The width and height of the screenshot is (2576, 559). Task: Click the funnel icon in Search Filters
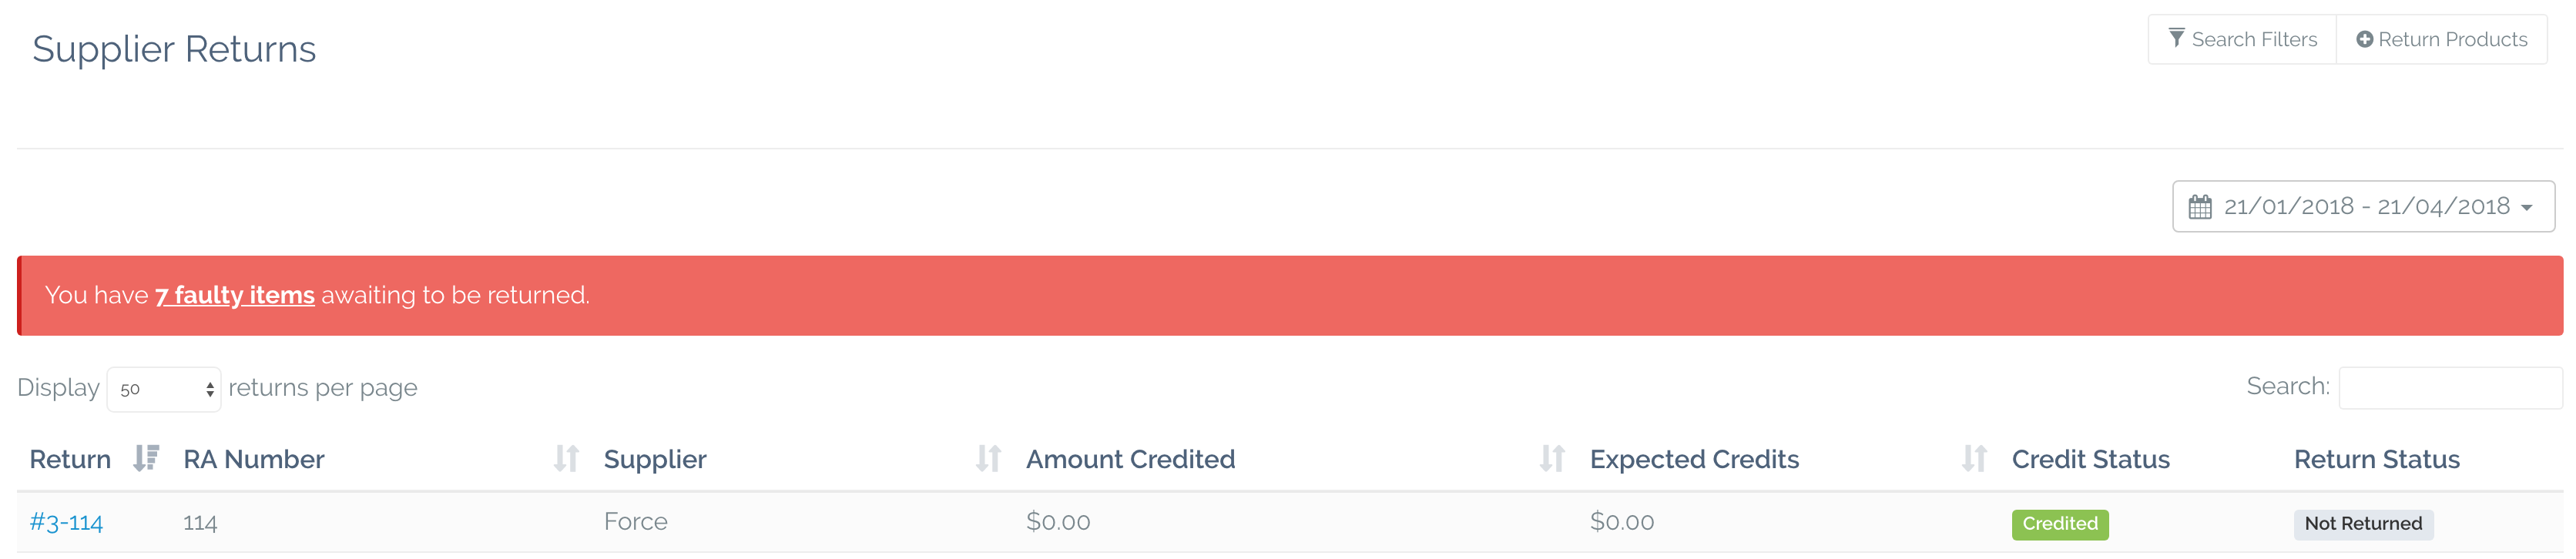coord(2176,39)
